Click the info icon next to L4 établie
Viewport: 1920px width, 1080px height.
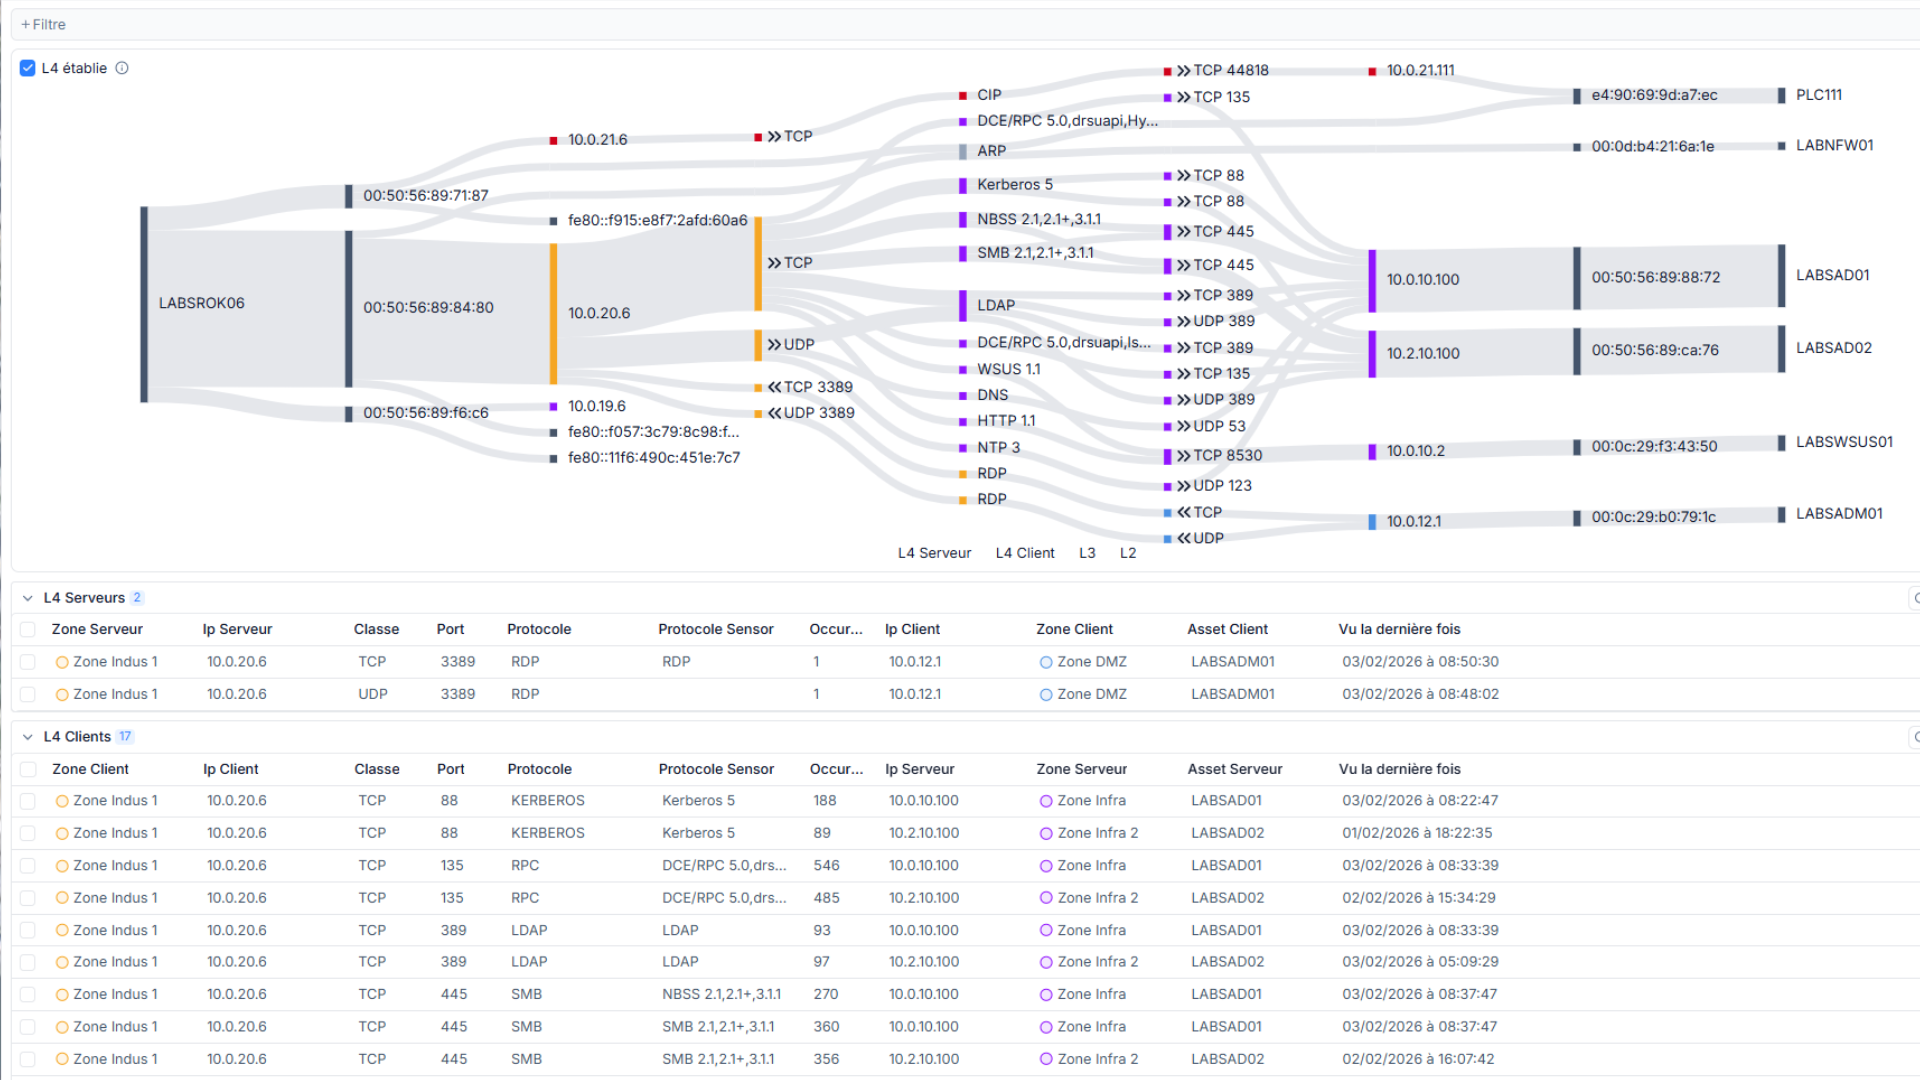tap(122, 68)
